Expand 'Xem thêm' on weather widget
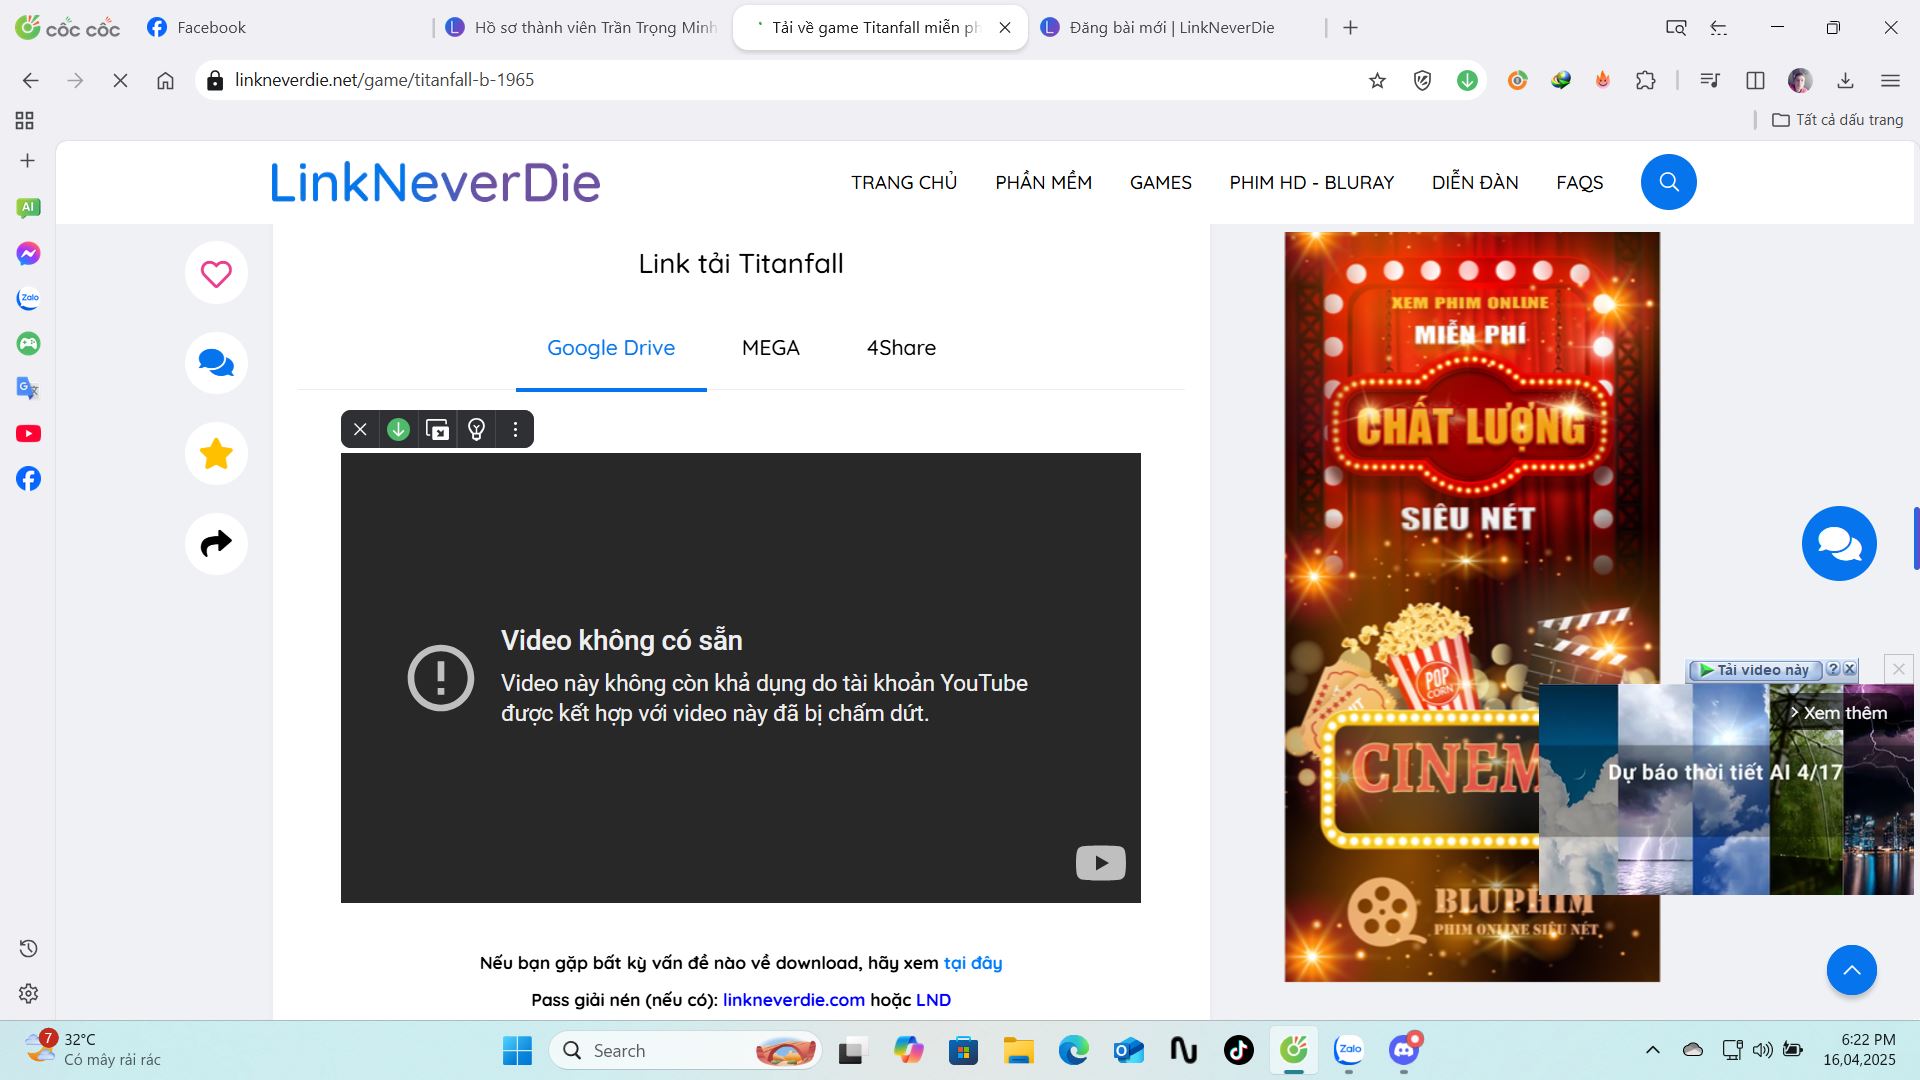Image resolution: width=1920 pixels, height=1080 pixels. point(1838,713)
